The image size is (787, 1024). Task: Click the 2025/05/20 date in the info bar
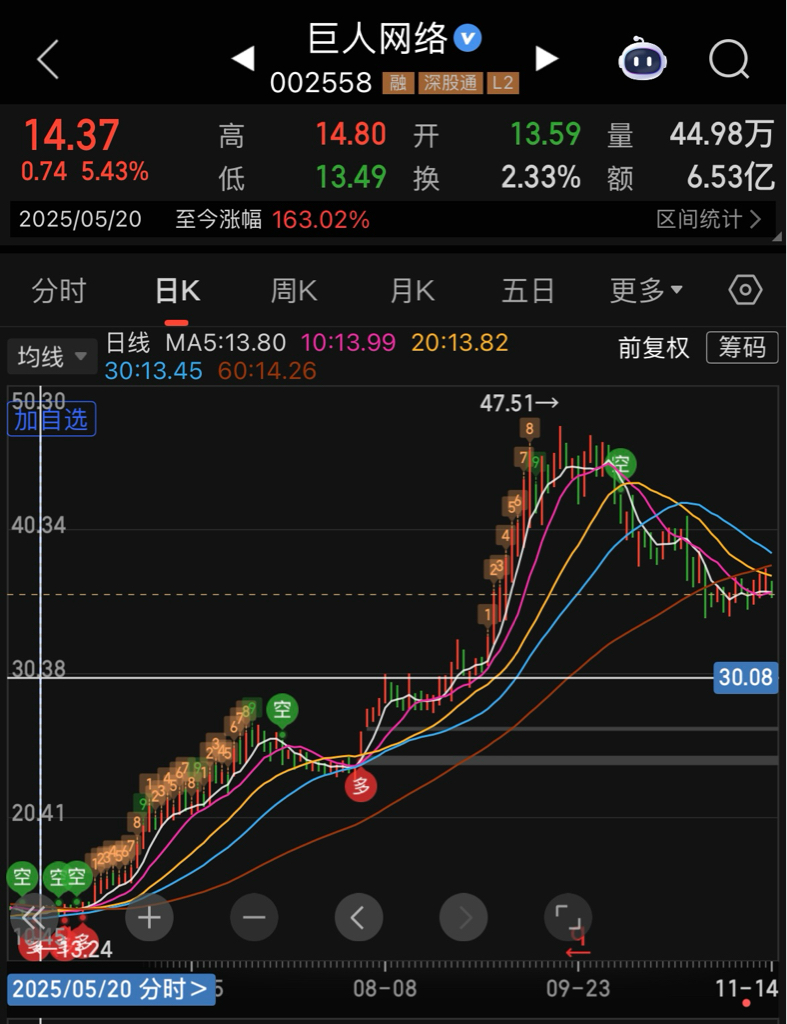(x=80, y=219)
